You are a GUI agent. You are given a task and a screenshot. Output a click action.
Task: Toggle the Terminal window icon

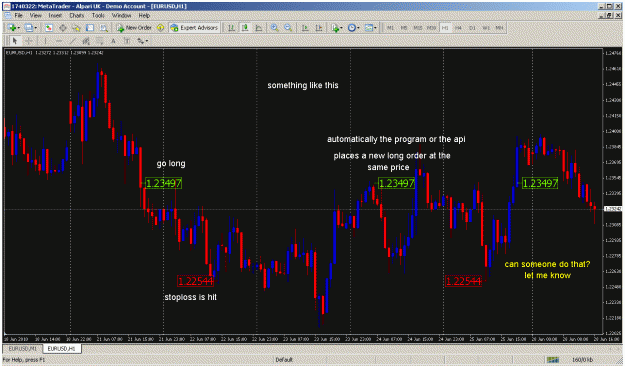(x=90, y=28)
